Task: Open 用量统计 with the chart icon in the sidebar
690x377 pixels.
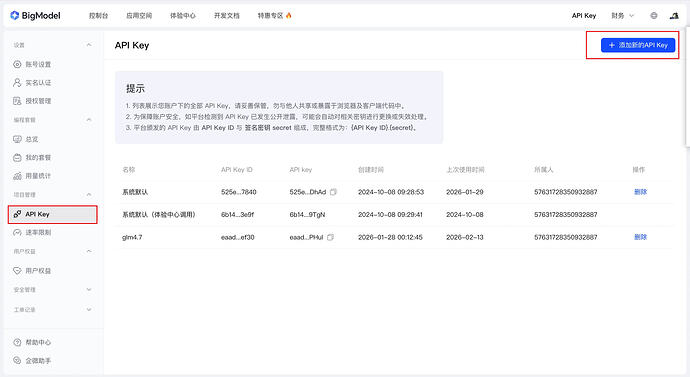Action: (32, 176)
